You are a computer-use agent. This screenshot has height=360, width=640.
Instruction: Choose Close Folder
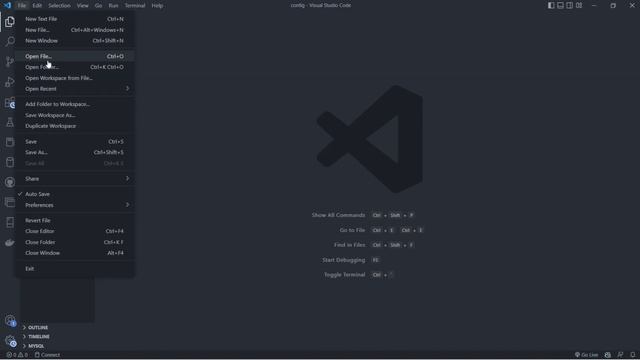tap(75, 242)
